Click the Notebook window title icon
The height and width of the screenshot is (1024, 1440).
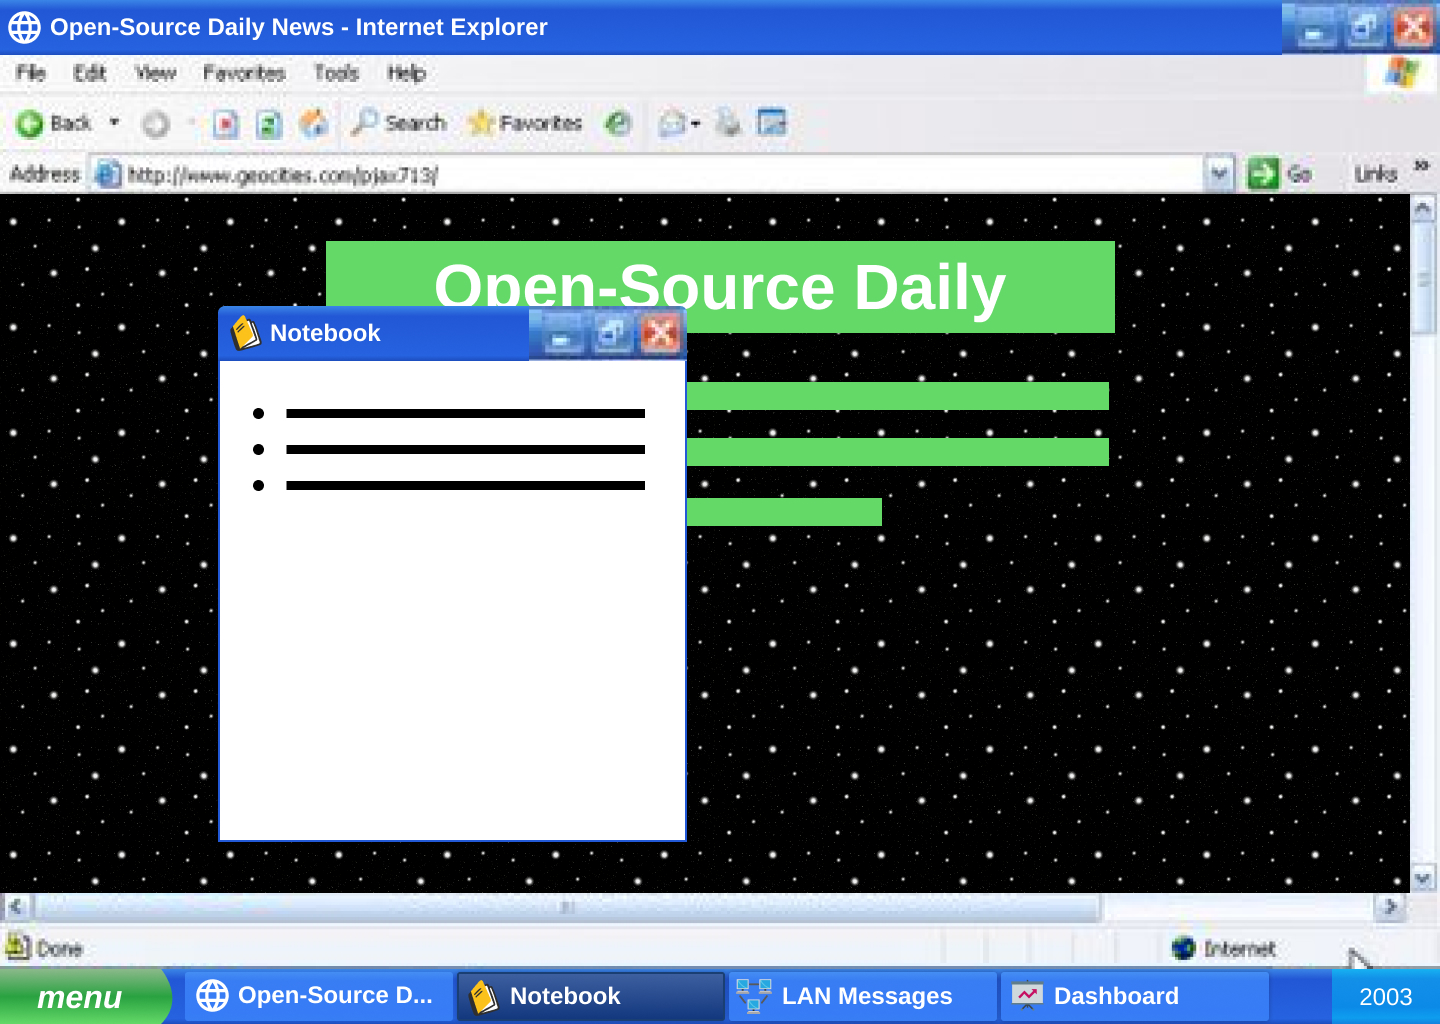pos(245,333)
